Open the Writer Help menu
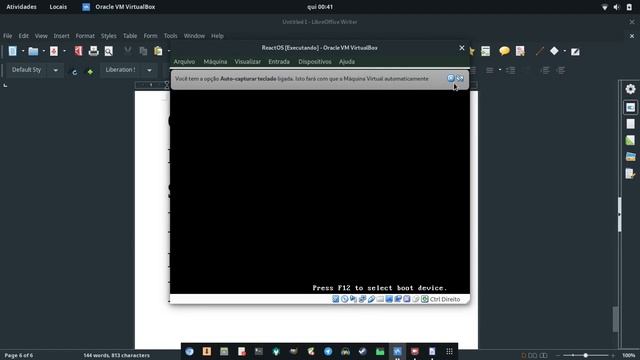 click(x=217, y=36)
